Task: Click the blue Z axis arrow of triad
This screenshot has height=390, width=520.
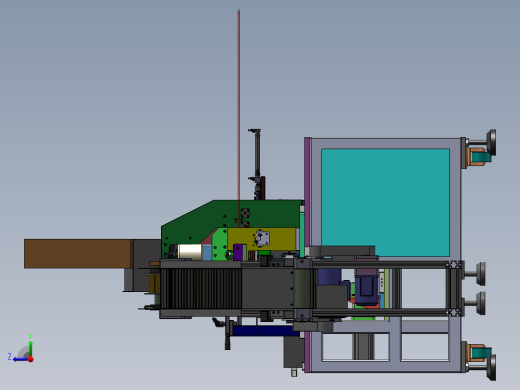Action: click(21, 359)
